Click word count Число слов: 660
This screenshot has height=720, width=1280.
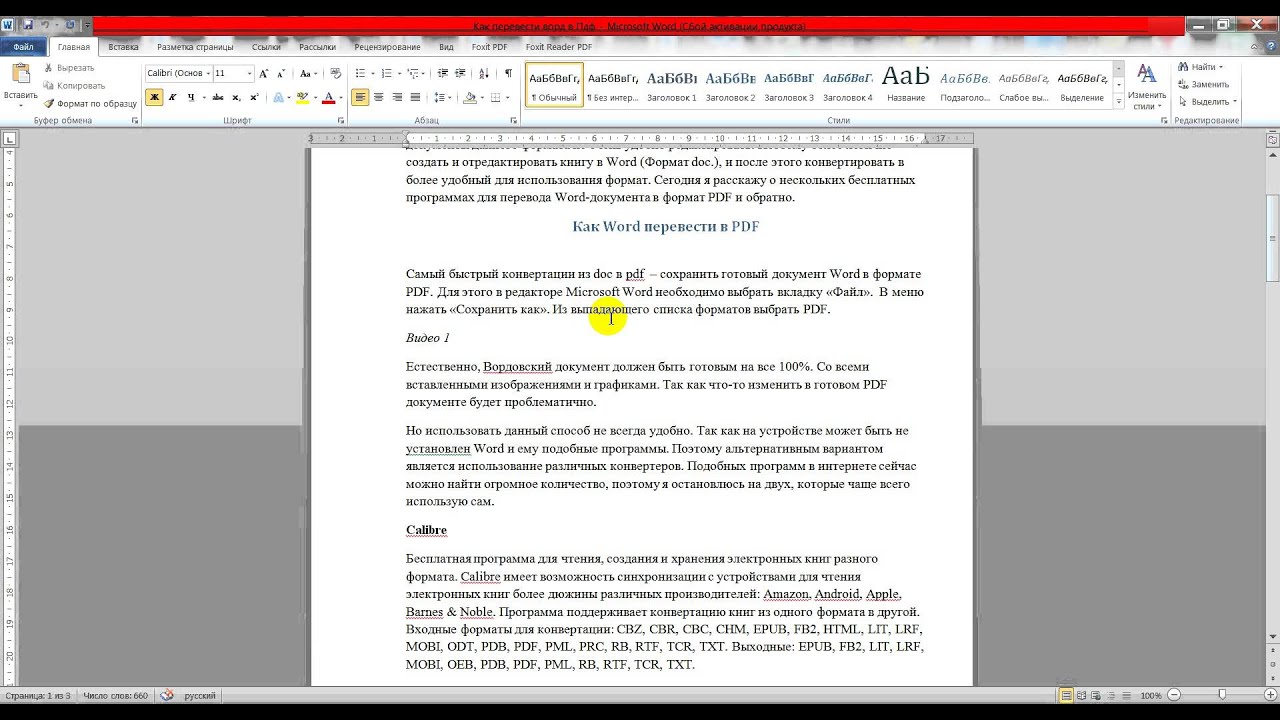(x=115, y=695)
